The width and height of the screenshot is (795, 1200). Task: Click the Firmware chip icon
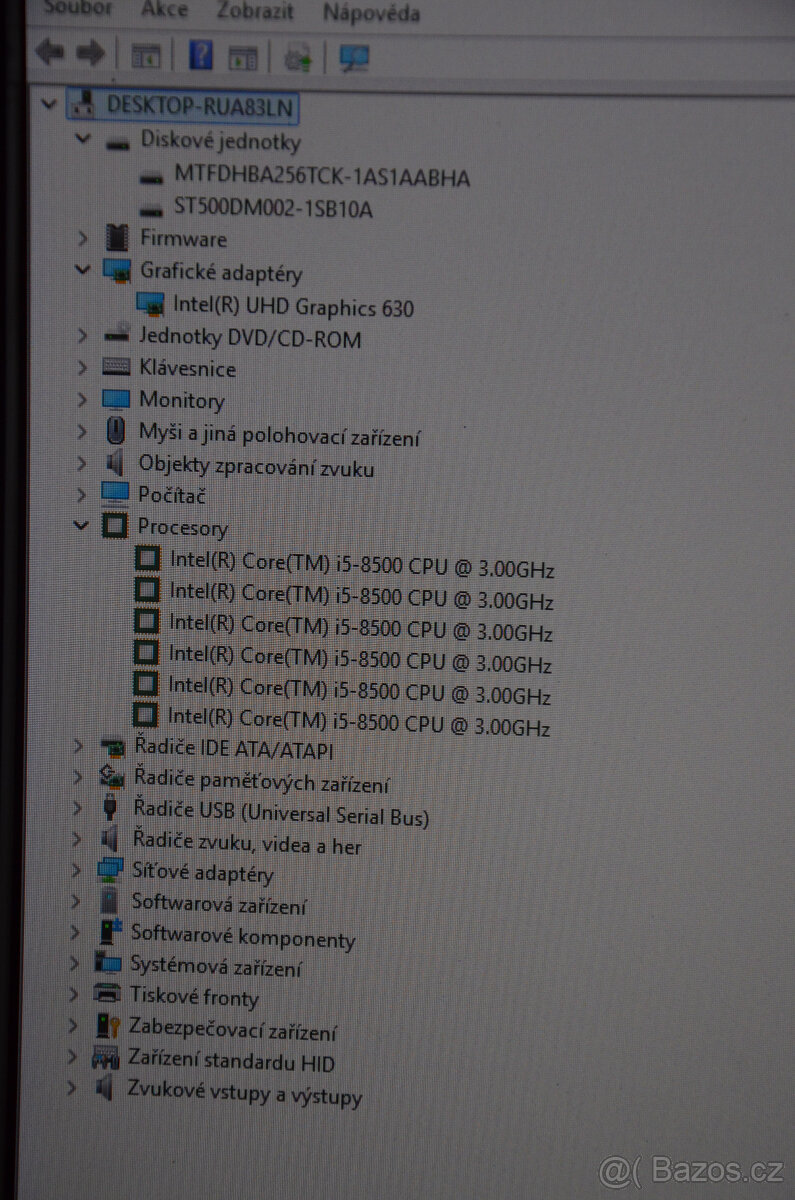(118, 238)
